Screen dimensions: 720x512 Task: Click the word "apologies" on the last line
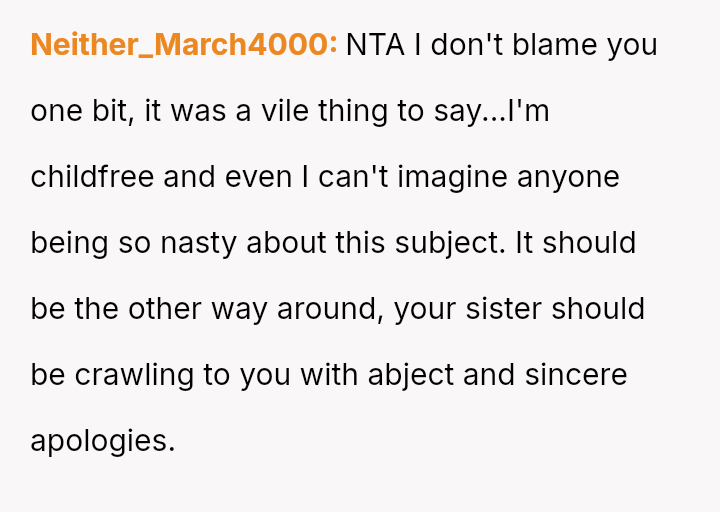(x=102, y=441)
